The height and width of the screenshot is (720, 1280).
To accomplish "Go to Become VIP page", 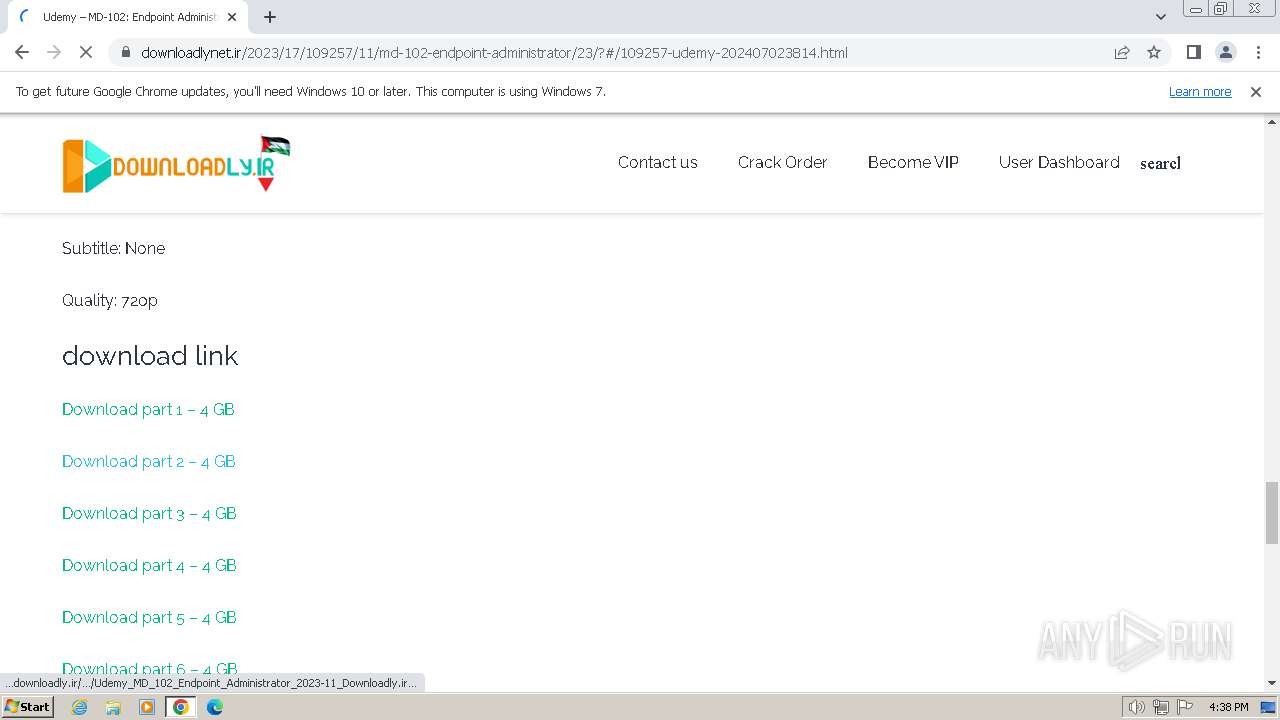I will pos(913,162).
